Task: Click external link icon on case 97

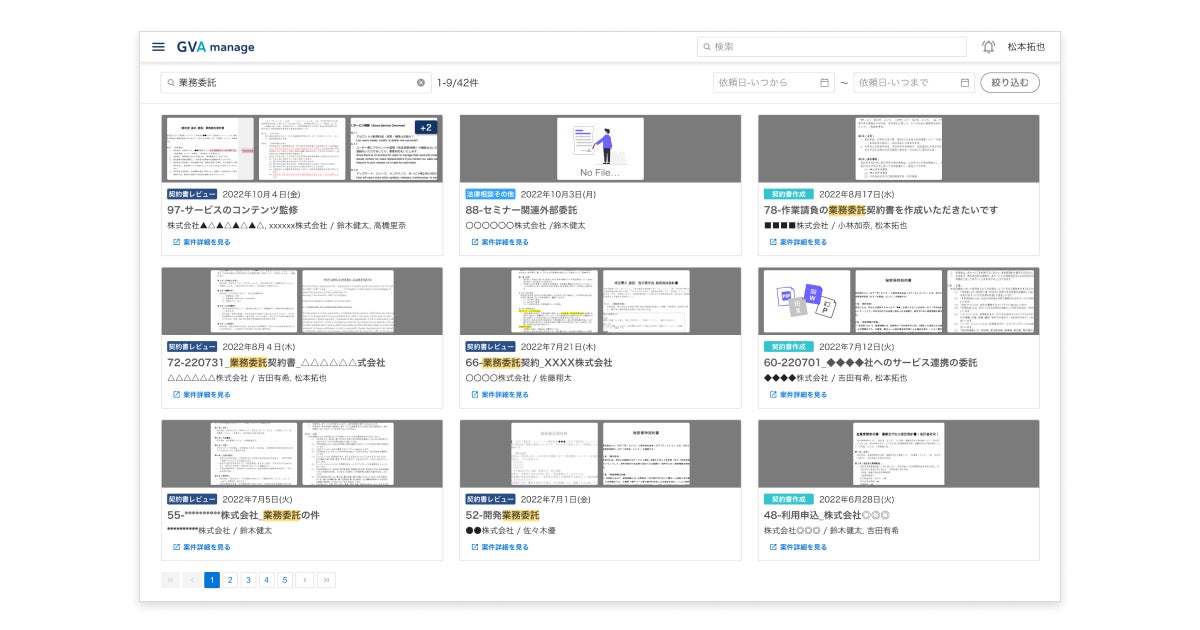Action: tap(177, 242)
